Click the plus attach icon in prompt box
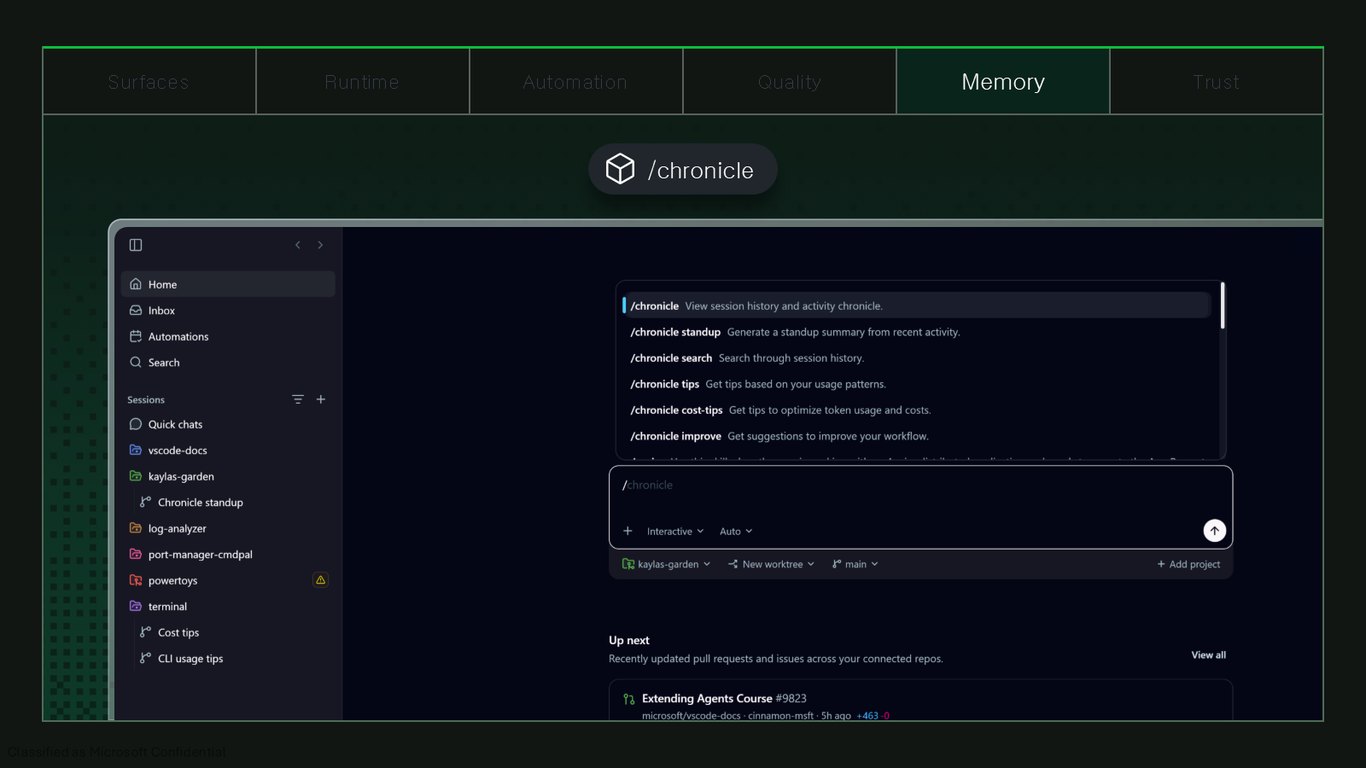Image resolution: width=1366 pixels, height=768 pixels. tap(628, 531)
